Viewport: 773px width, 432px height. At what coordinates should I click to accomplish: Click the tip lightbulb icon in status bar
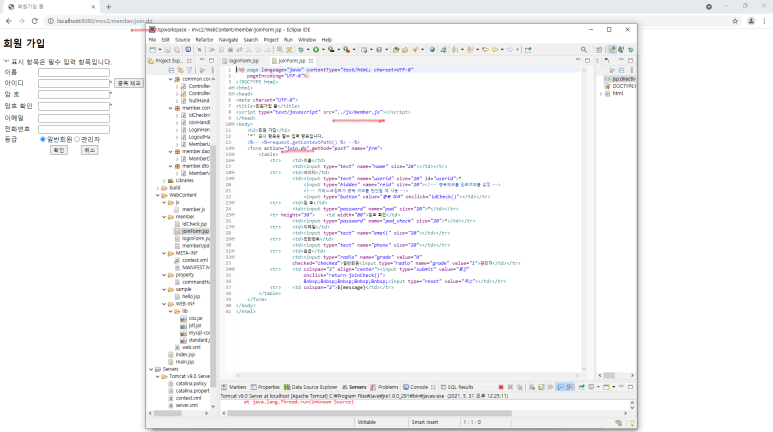[x=632, y=423]
